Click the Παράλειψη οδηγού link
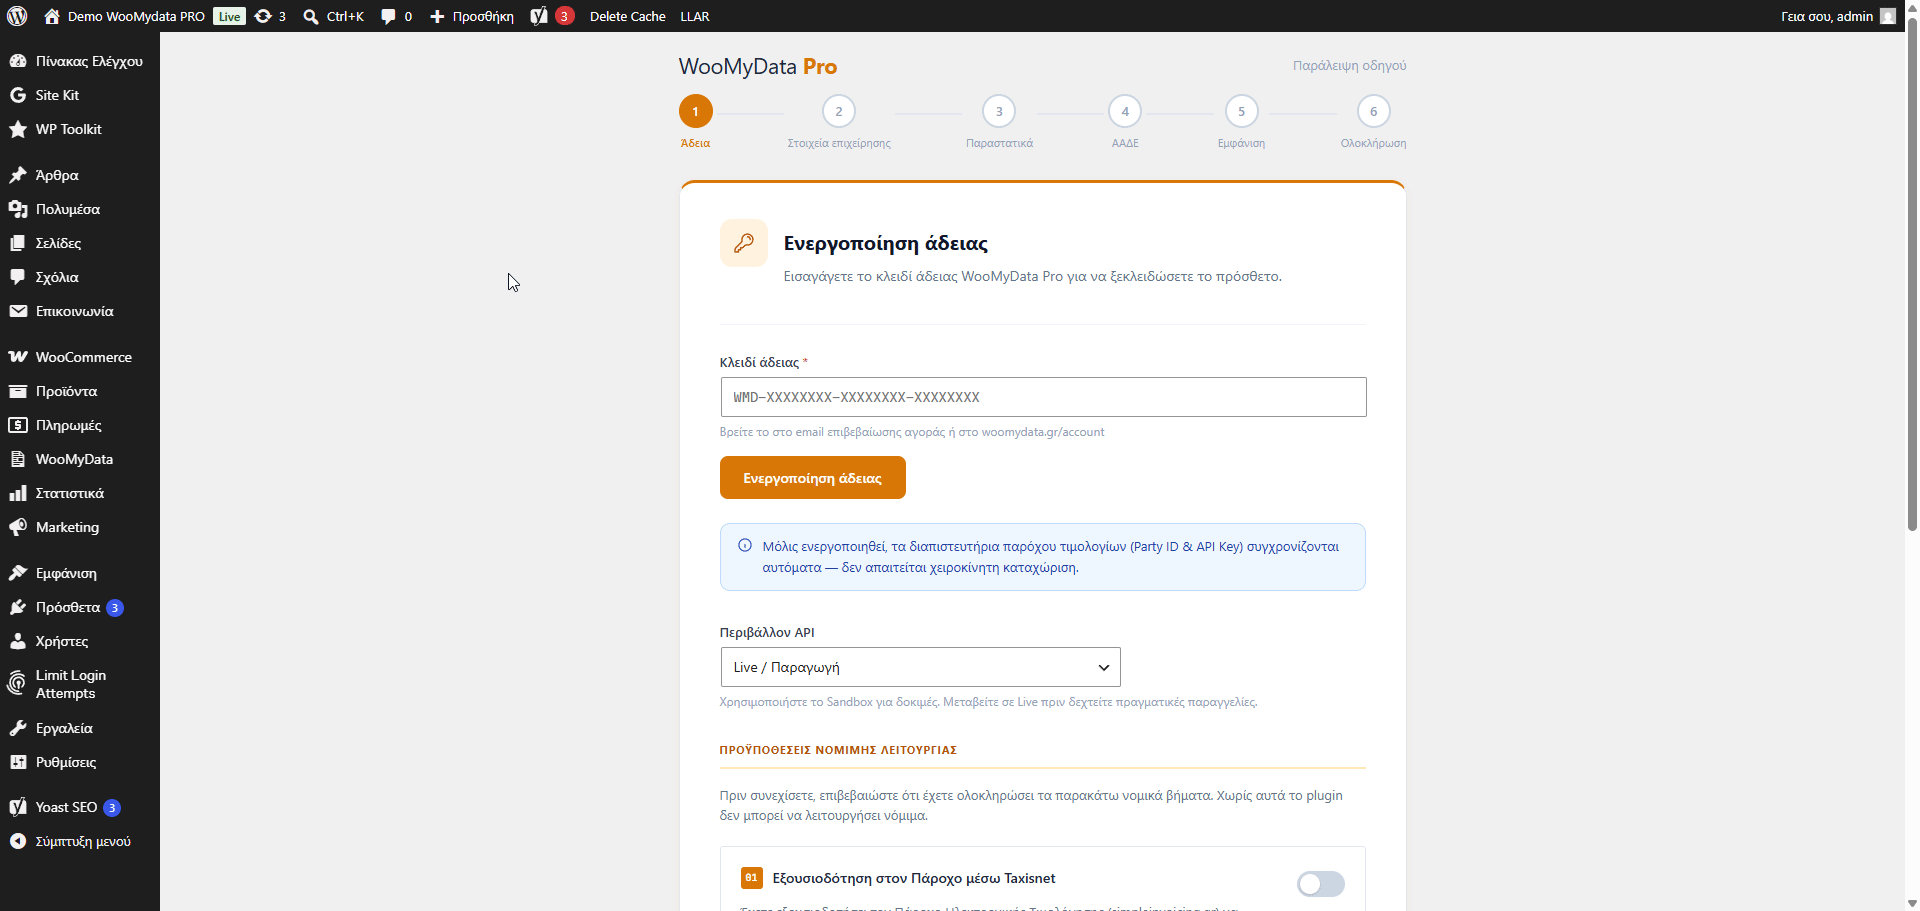This screenshot has width=1920, height=911. pyautogui.click(x=1349, y=65)
